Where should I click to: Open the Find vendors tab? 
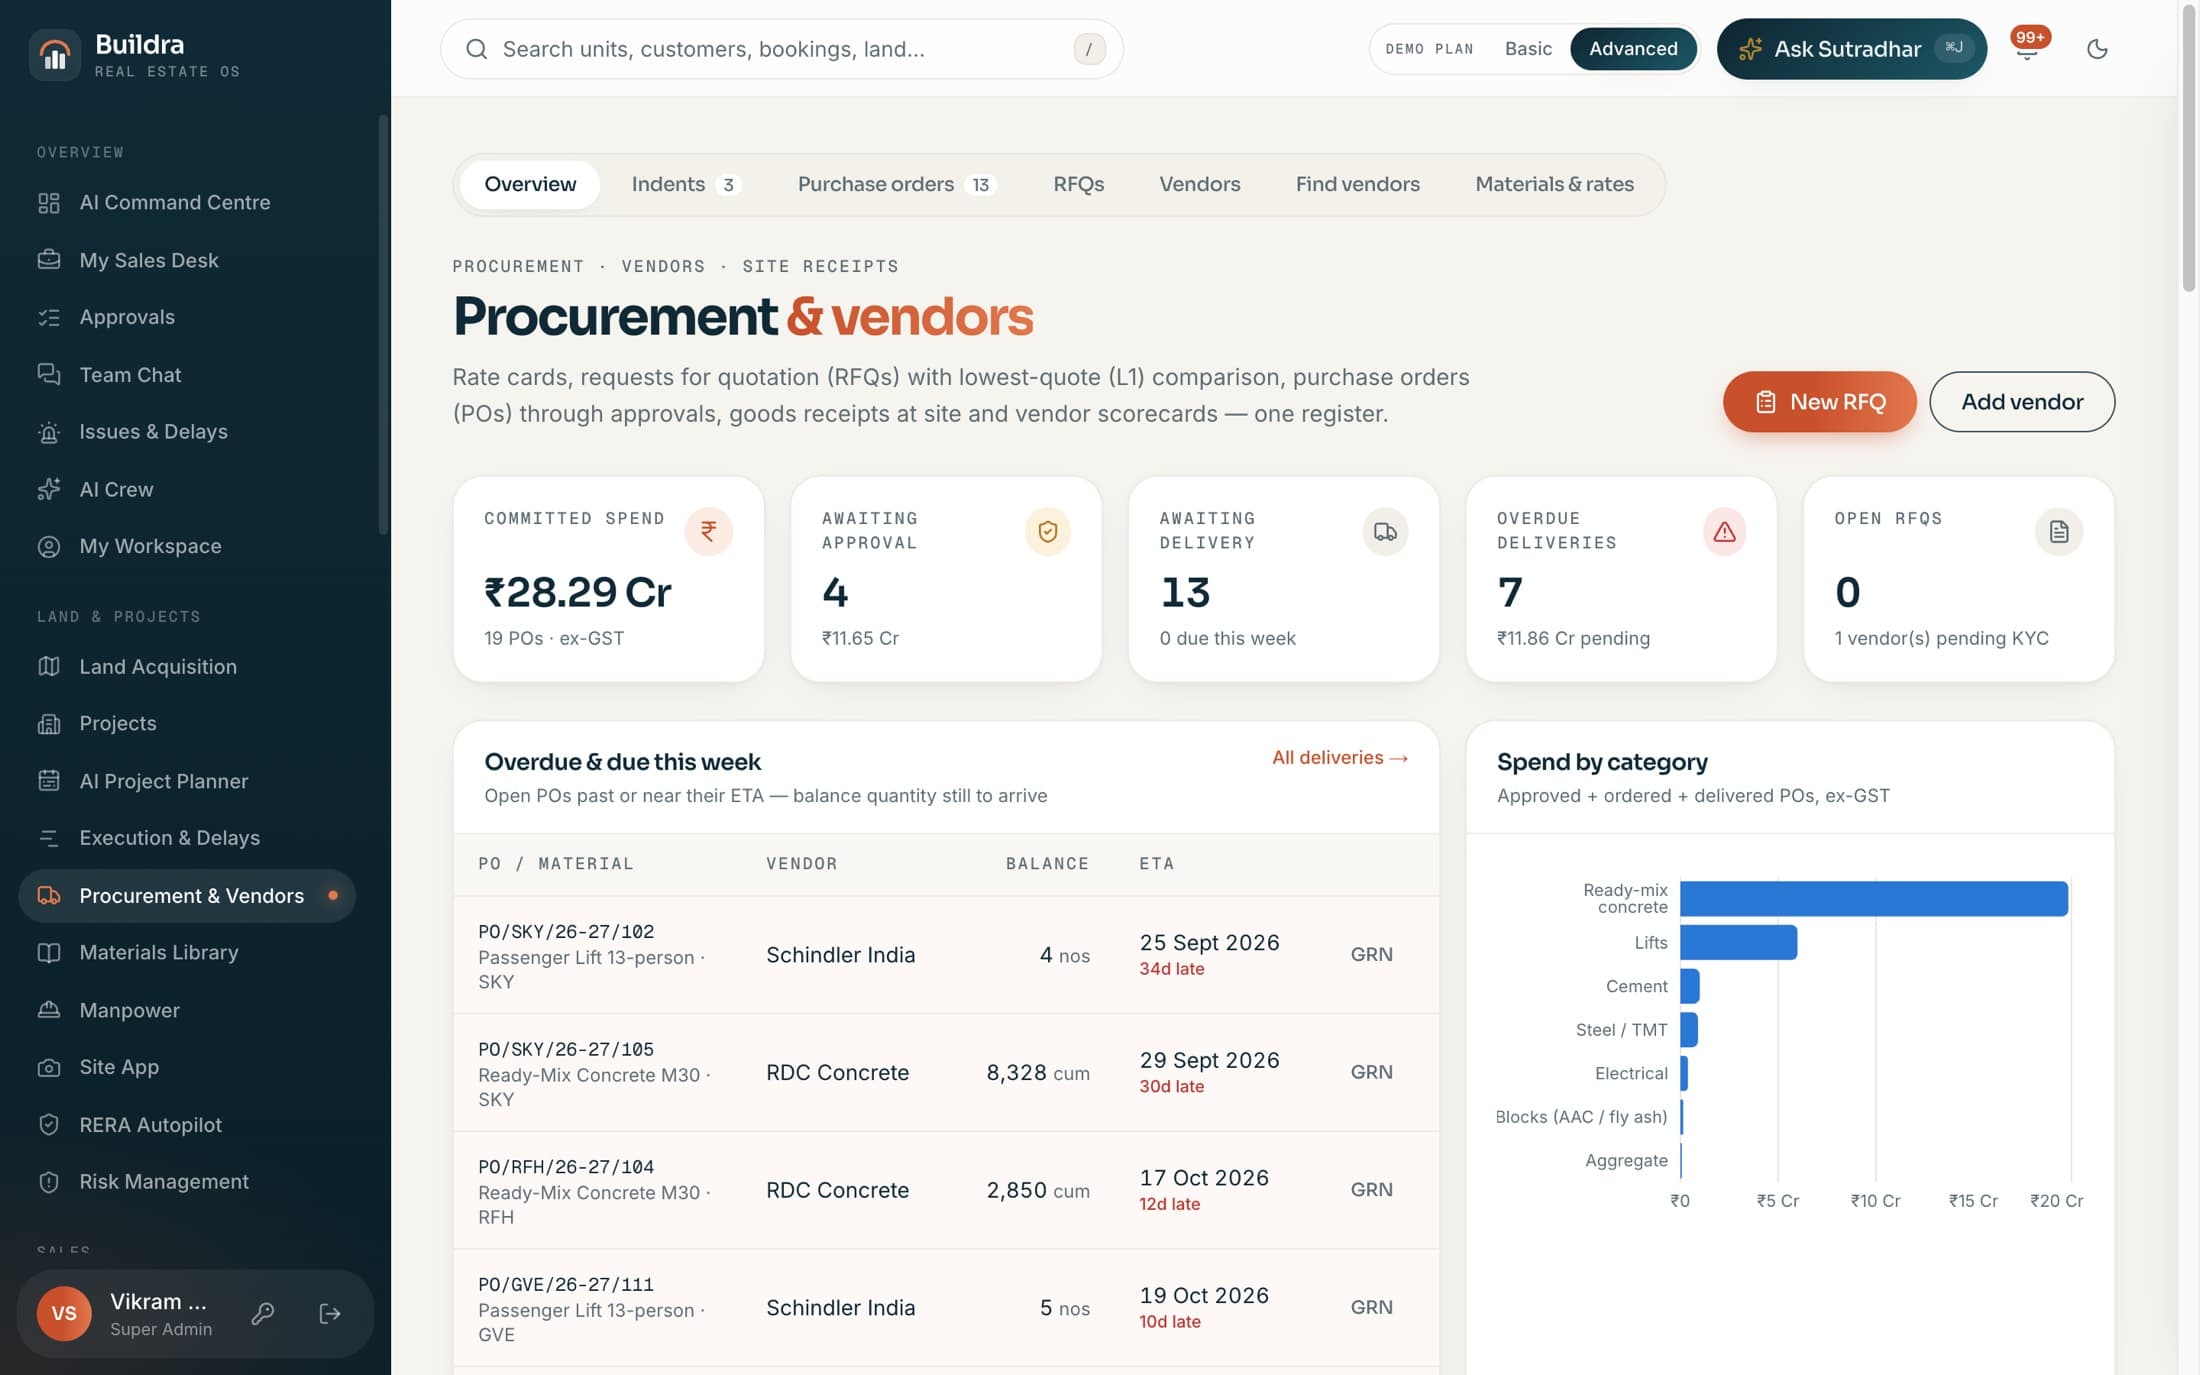[x=1357, y=184]
